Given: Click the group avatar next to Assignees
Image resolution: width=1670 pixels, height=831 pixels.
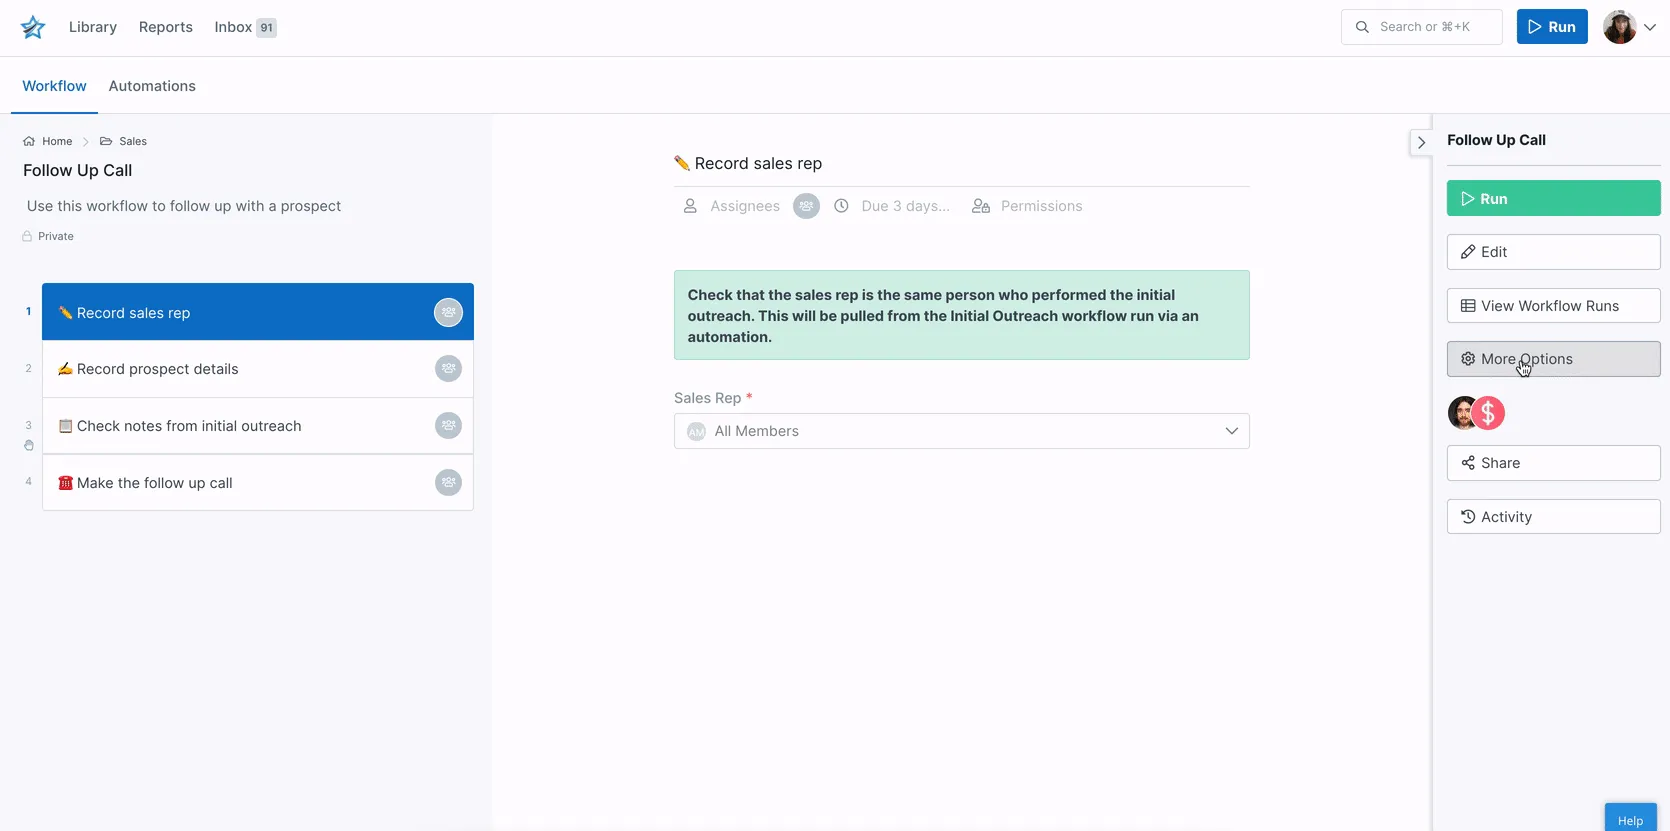Looking at the screenshot, I should 806,206.
